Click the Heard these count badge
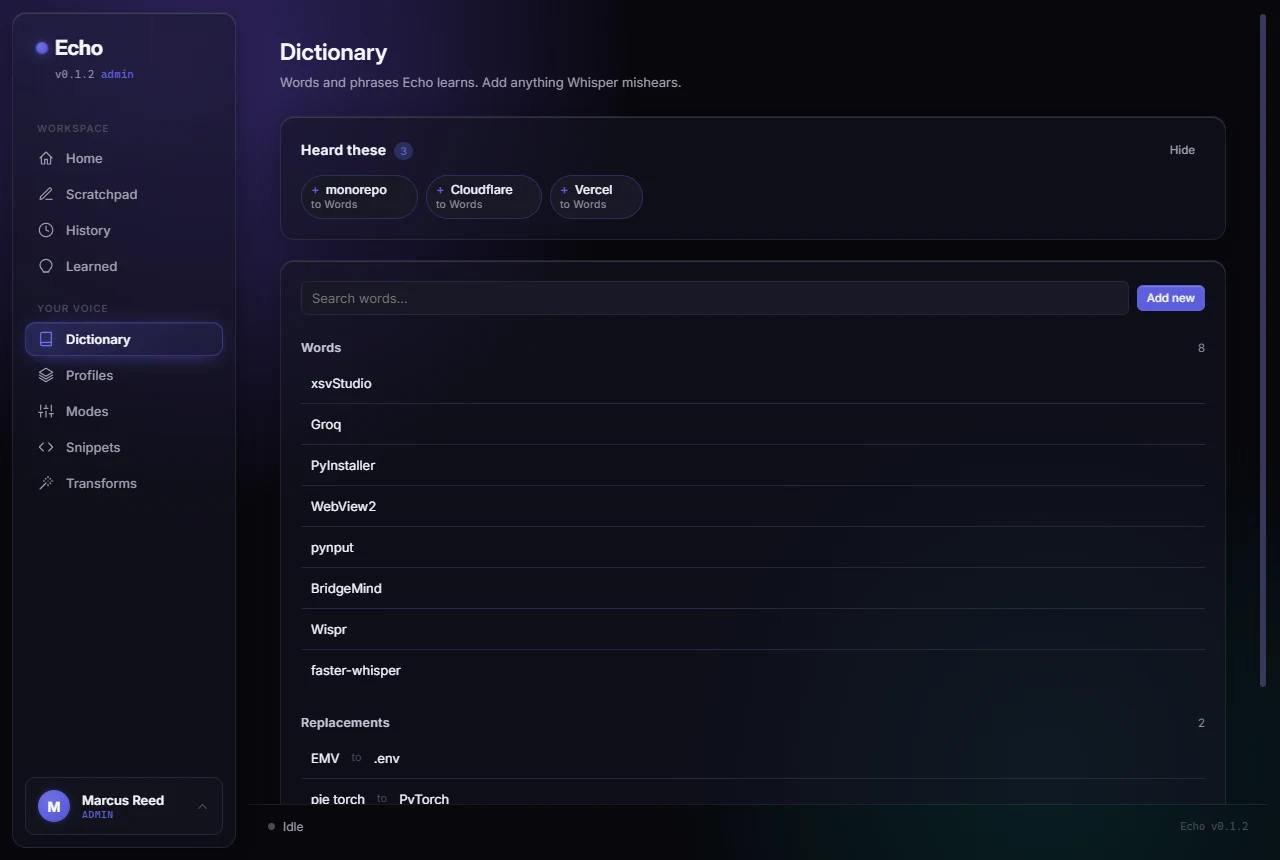This screenshot has height=860, width=1280. tap(403, 151)
